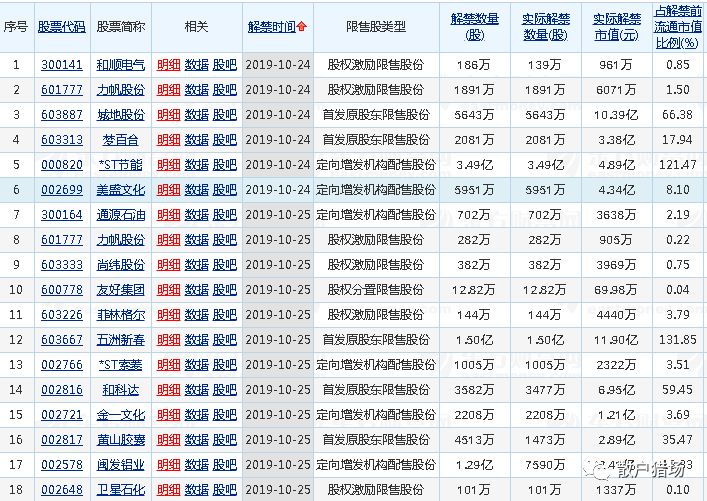
Task: Open stock 金一文化
Action: [x=121, y=415]
